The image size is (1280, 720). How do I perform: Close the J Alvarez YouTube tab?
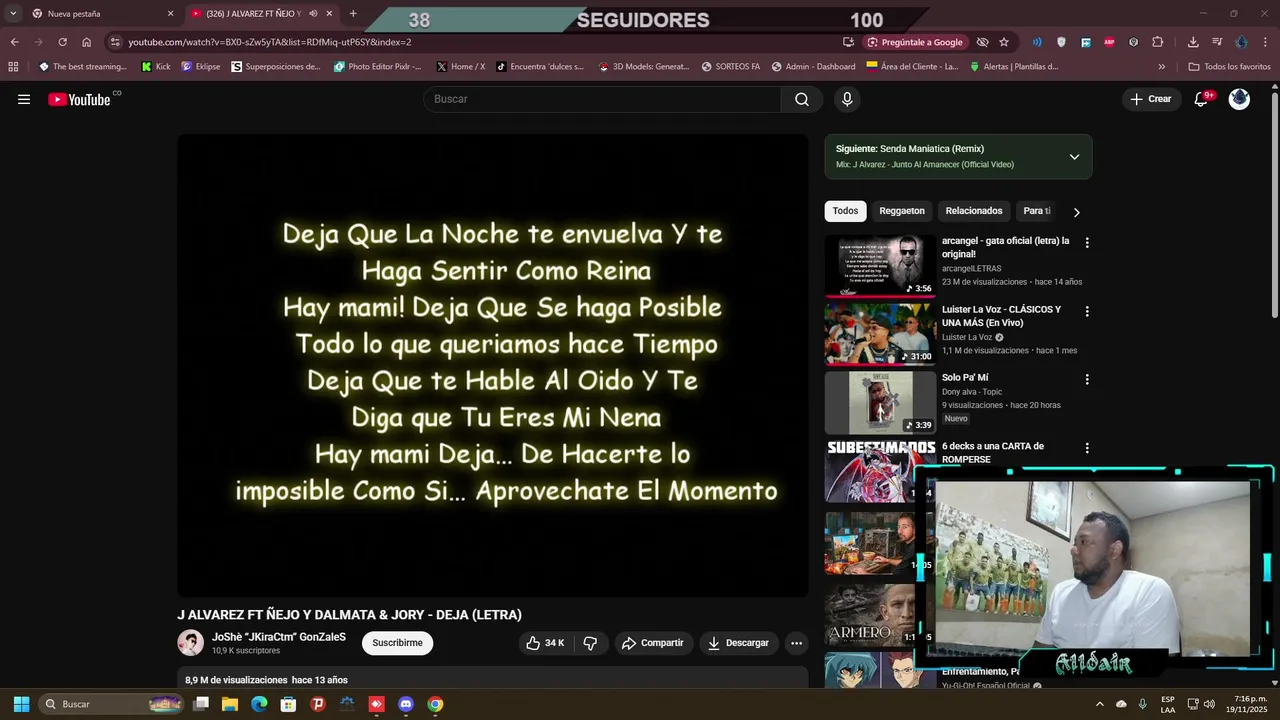click(x=329, y=14)
